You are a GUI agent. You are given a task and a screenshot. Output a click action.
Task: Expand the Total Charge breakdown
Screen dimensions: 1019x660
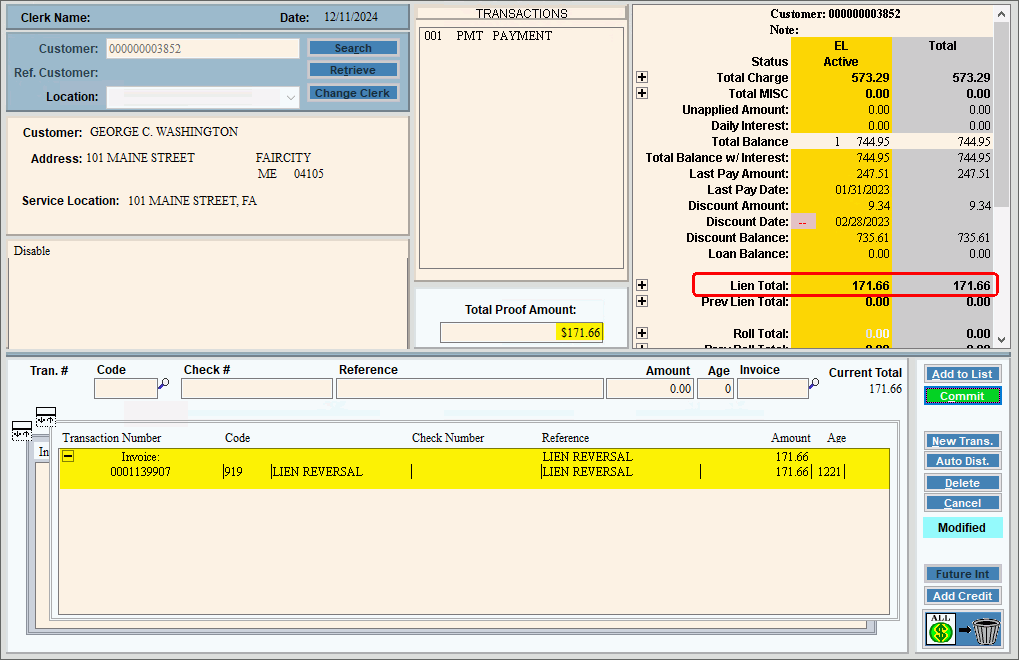[x=642, y=77]
